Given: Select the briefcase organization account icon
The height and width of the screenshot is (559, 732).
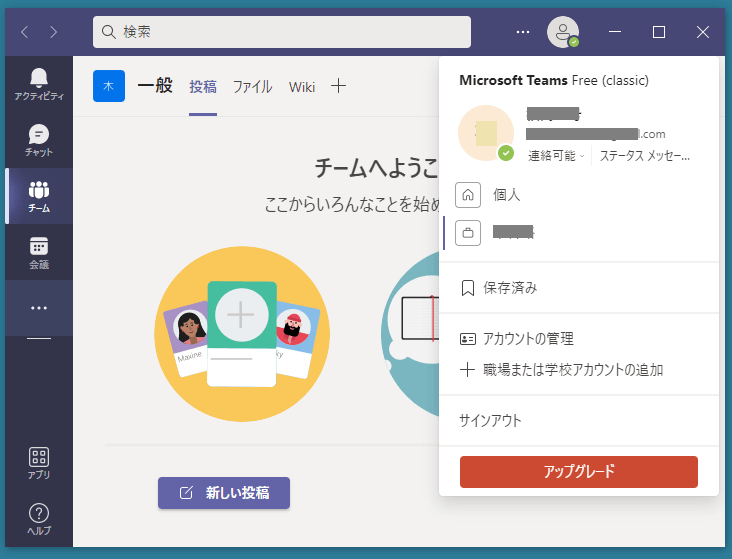Looking at the screenshot, I should click(468, 233).
